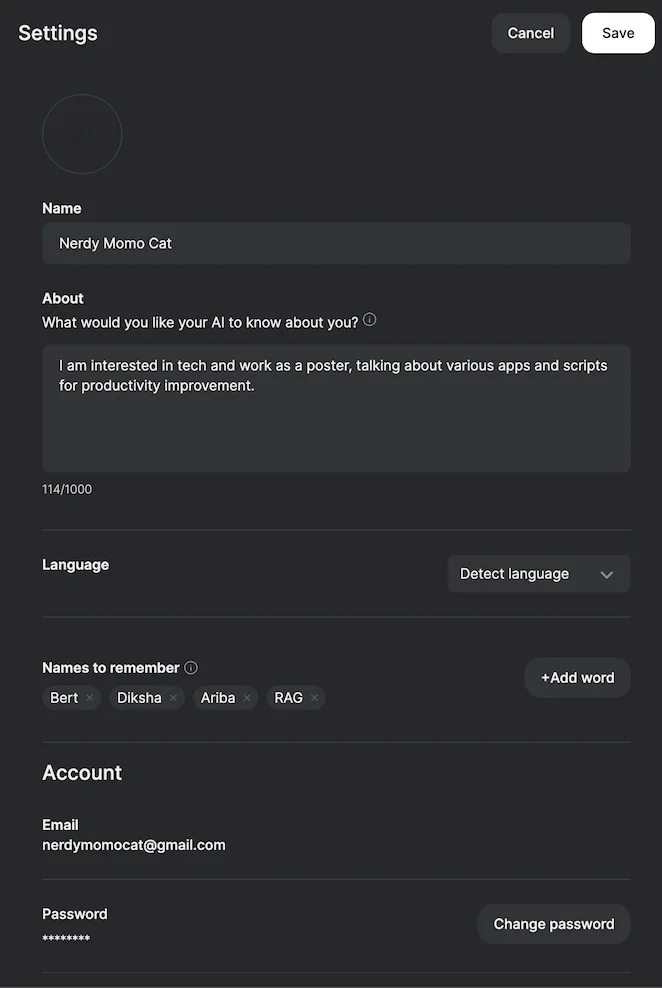Viewport: 662px width, 988px height.
Task: Cancel the settings changes
Action: [x=530, y=33]
